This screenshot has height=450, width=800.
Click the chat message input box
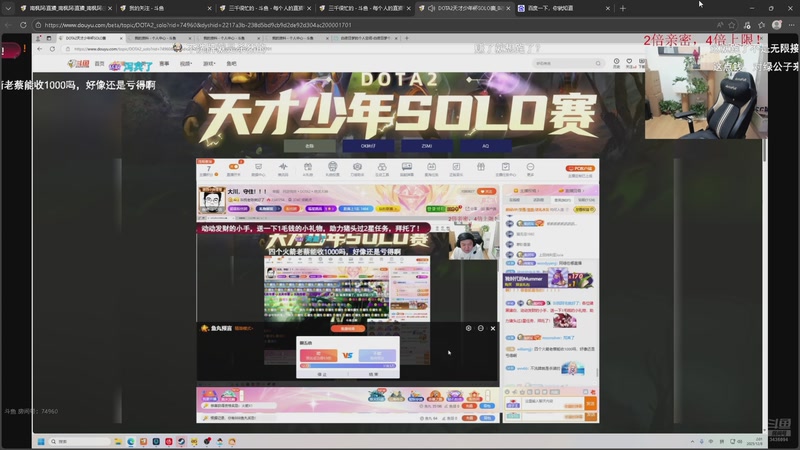click(553, 403)
